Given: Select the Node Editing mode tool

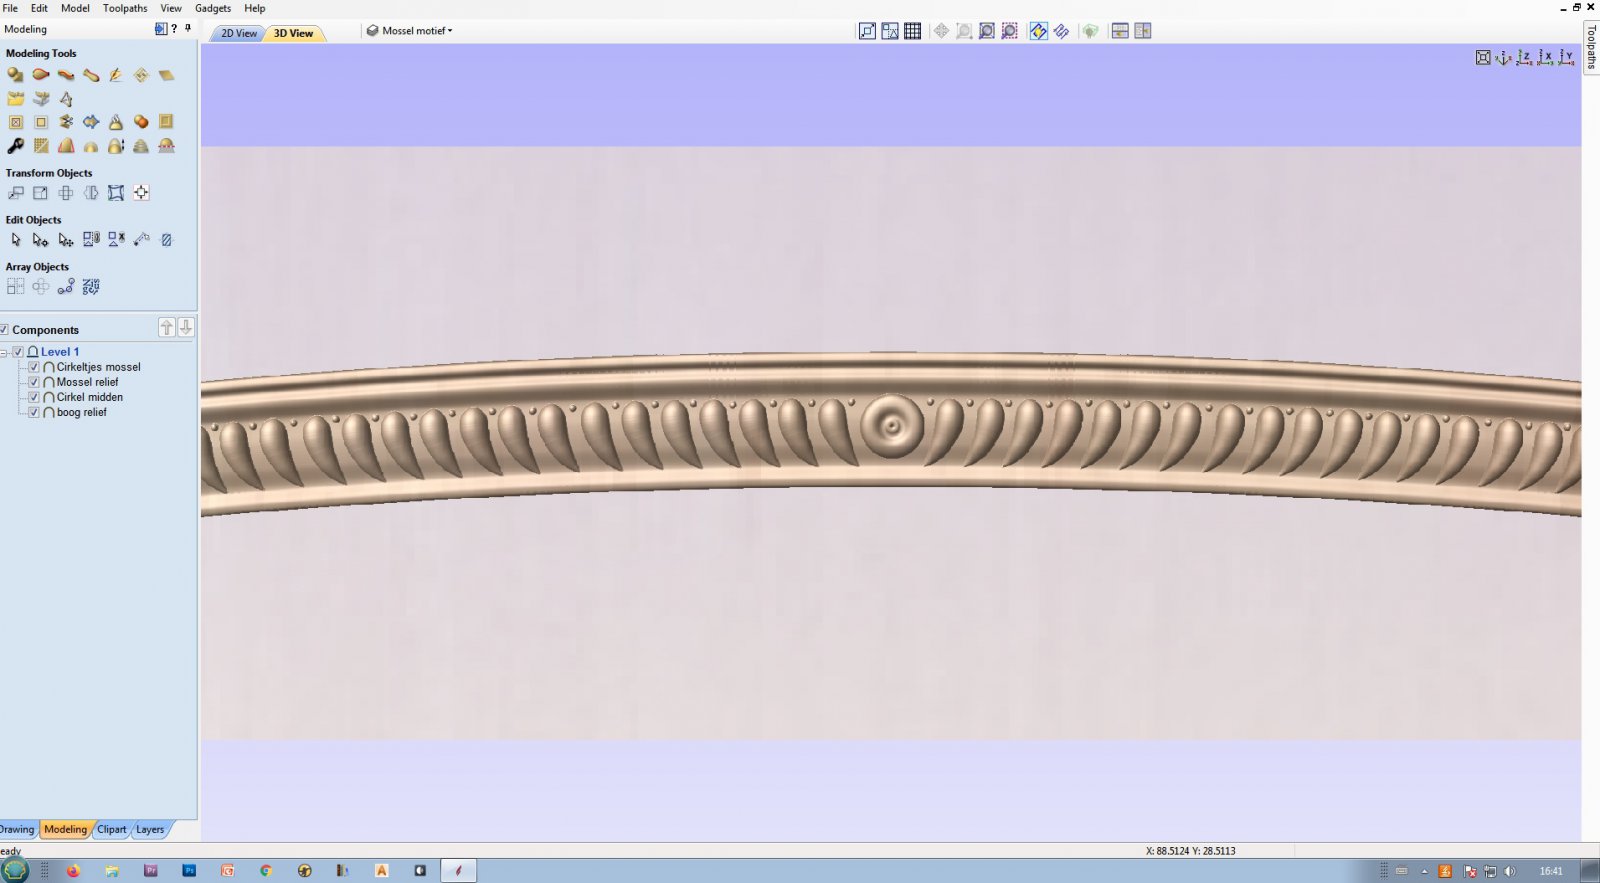Looking at the screenshot, I should point(41,240).
